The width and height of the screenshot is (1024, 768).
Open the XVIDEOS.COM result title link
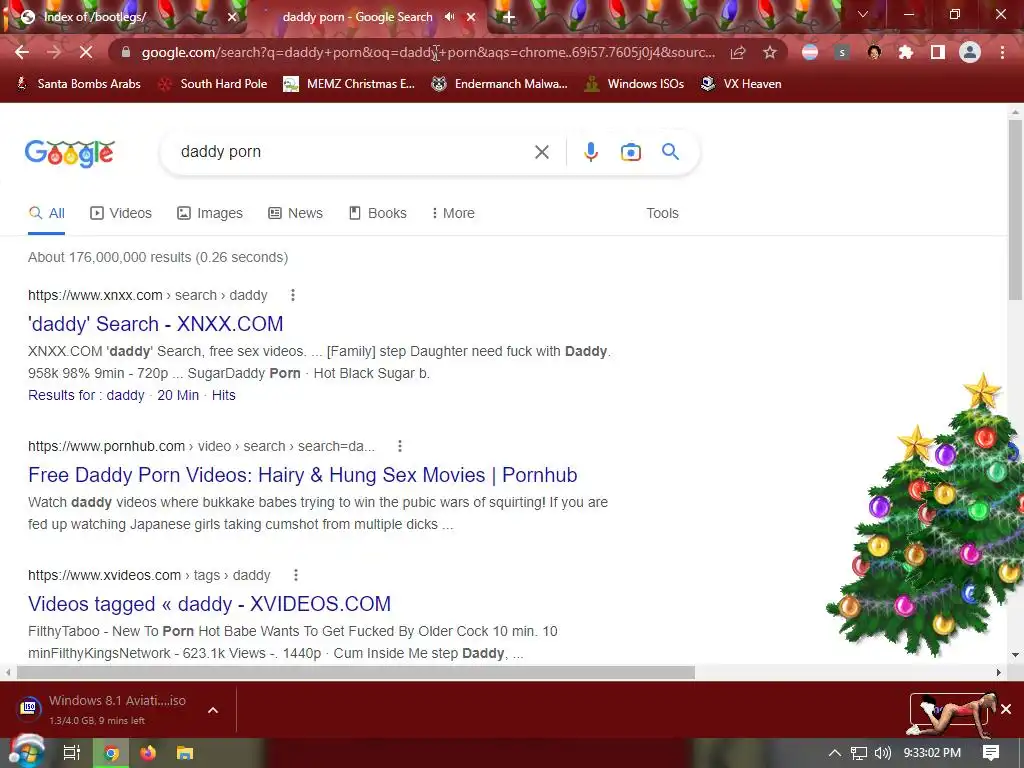click(209, 604)
